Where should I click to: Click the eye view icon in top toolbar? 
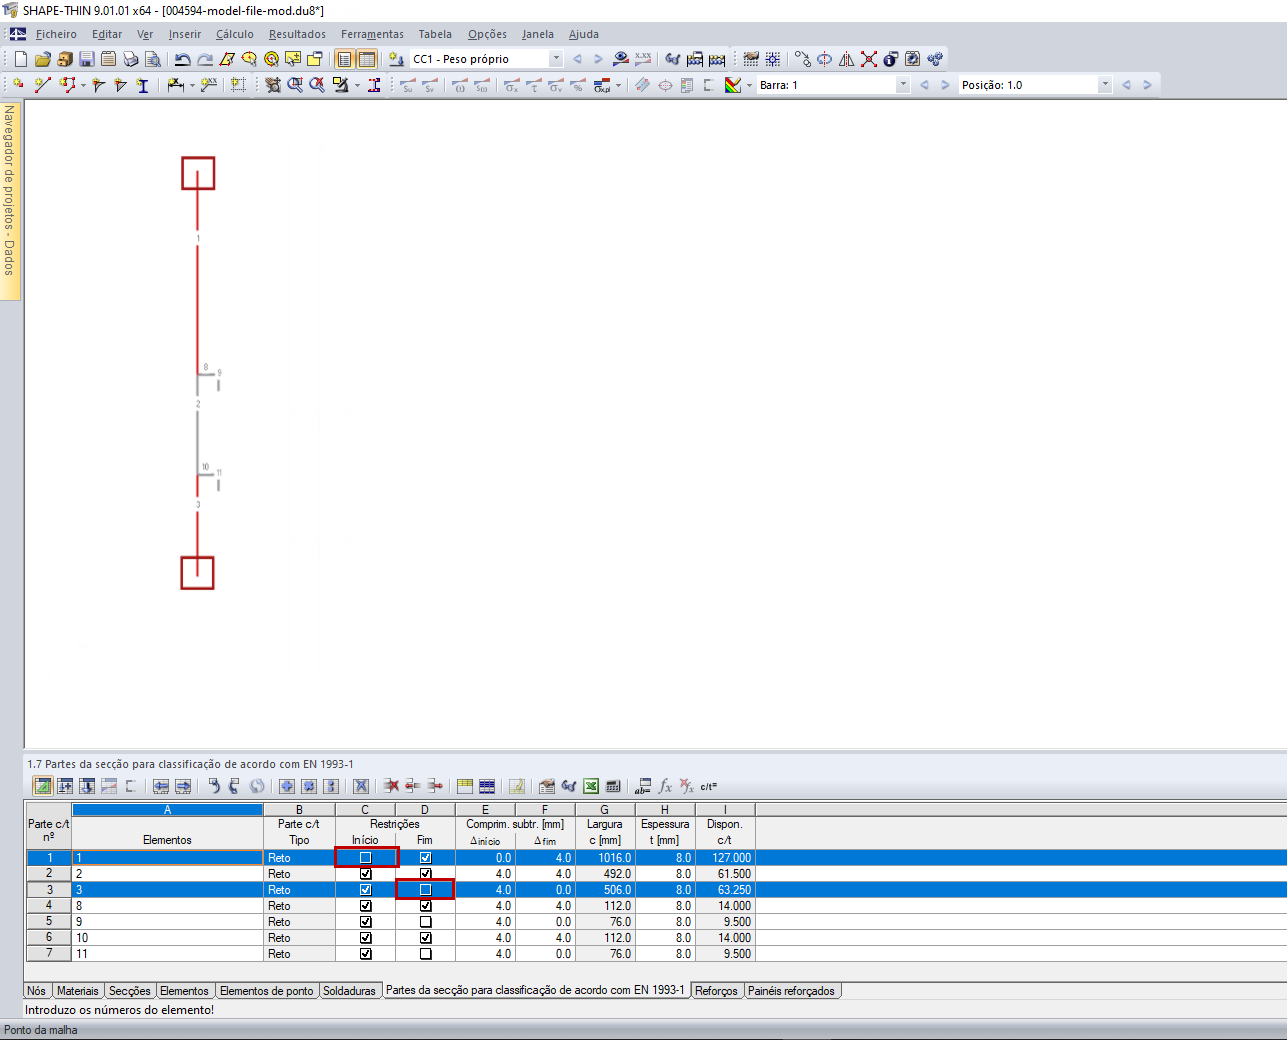pos(621,59)
